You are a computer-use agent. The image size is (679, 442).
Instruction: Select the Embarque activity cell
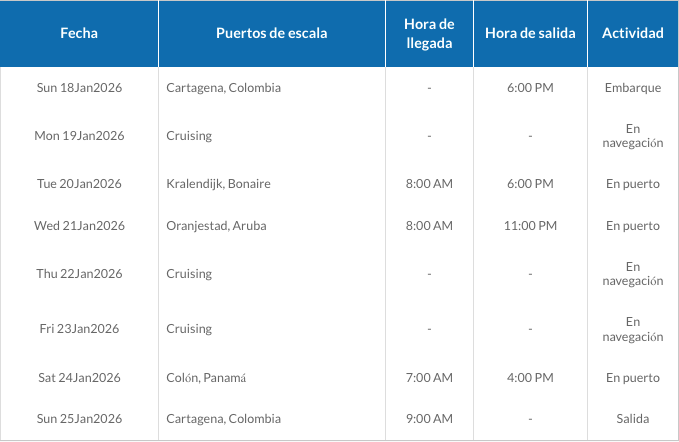point(633,88)
